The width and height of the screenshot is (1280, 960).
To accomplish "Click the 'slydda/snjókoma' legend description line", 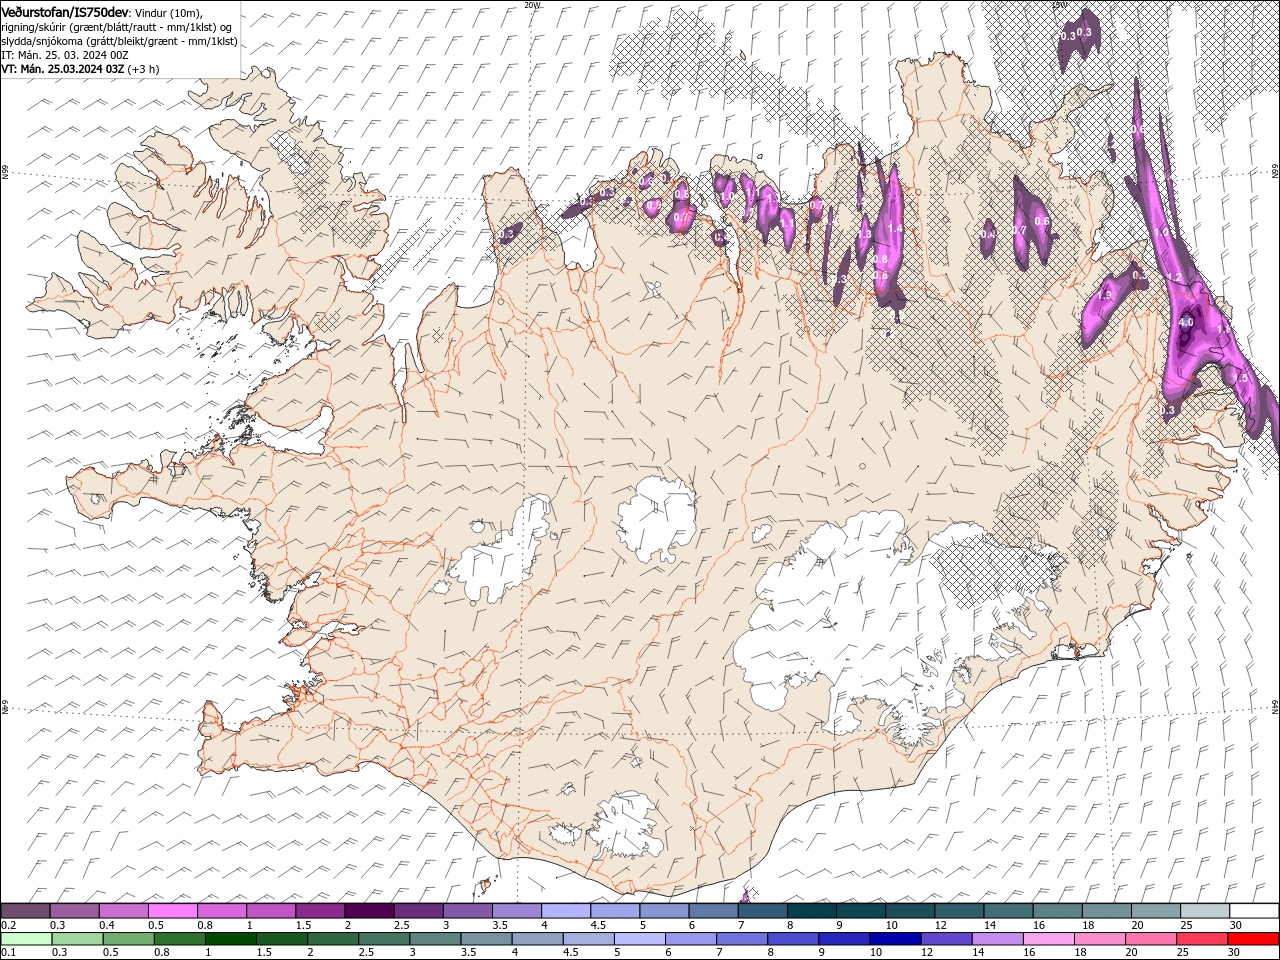I will point(120,41).
